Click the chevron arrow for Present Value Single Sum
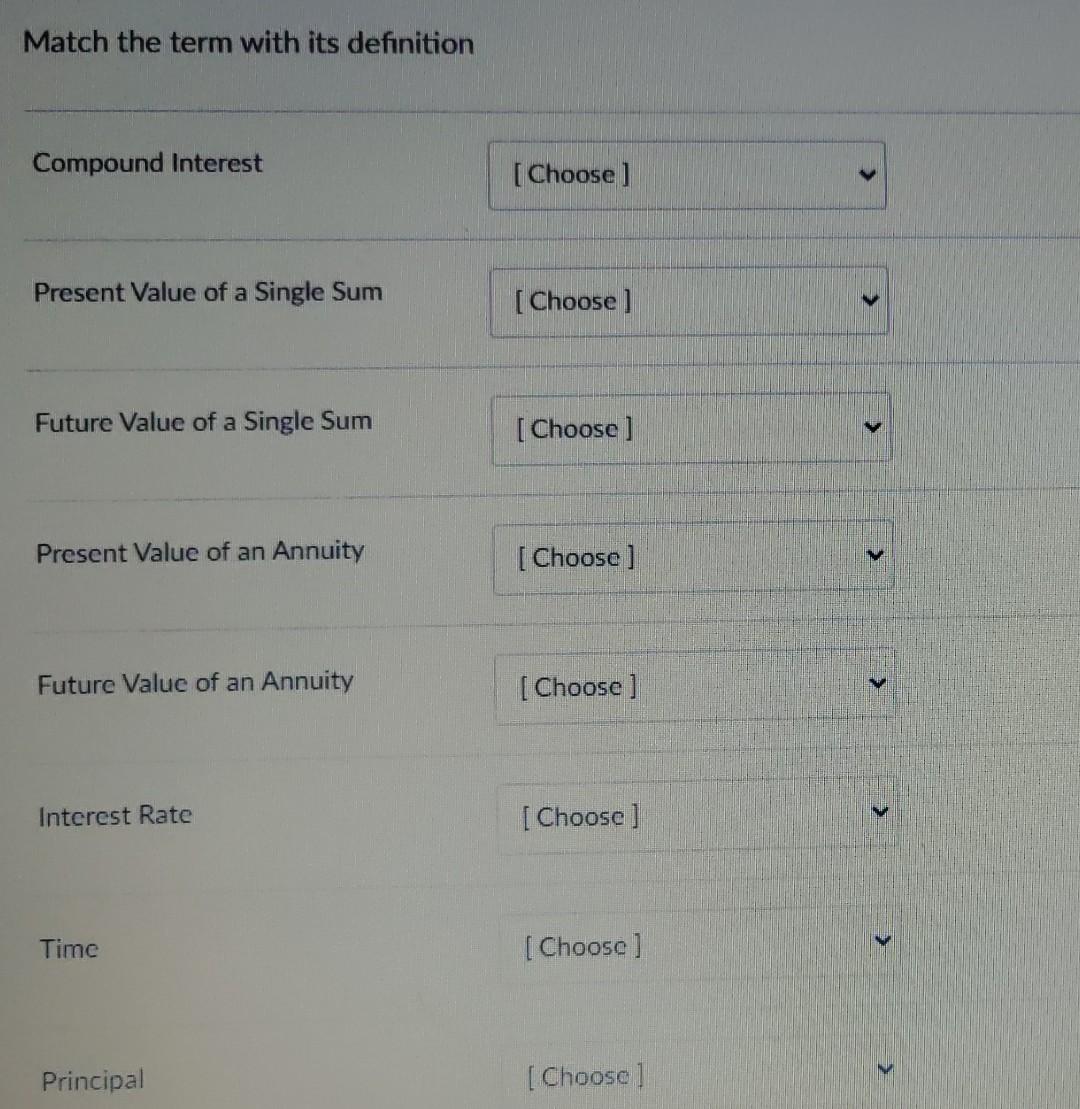Screen dimensions: 1080x1109 coord(869,299)
